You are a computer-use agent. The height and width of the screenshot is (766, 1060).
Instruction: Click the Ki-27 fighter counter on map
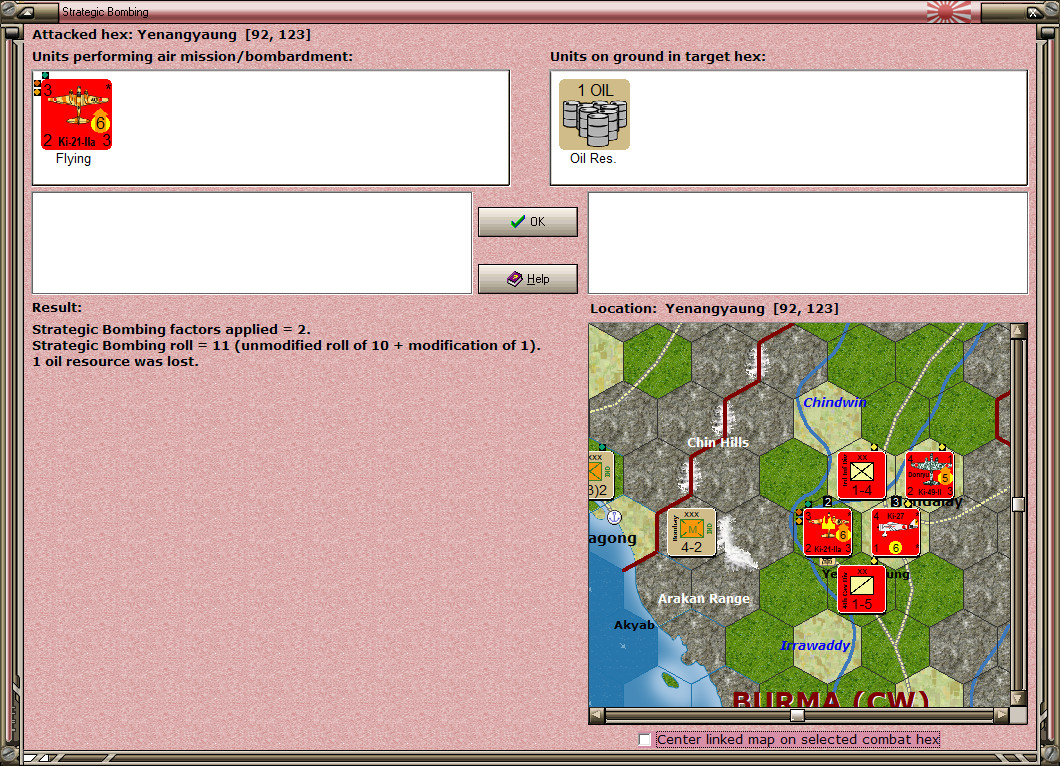pyautogui.click(x=896, y=532)
